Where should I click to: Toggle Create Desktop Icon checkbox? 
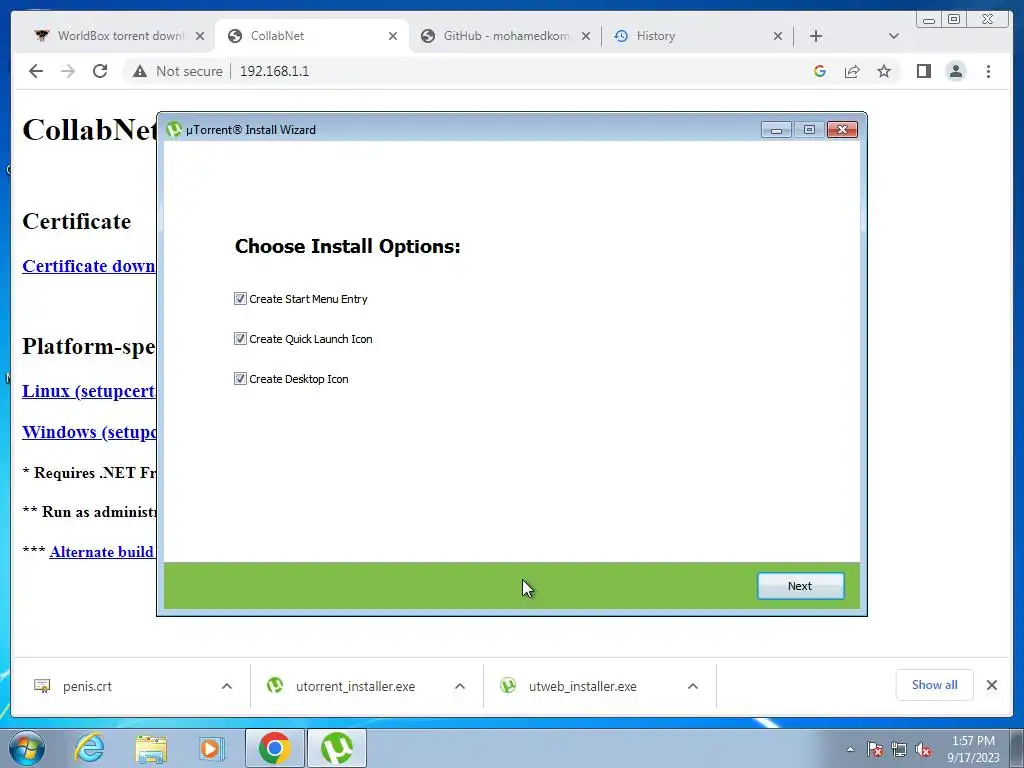pos(240,378)
